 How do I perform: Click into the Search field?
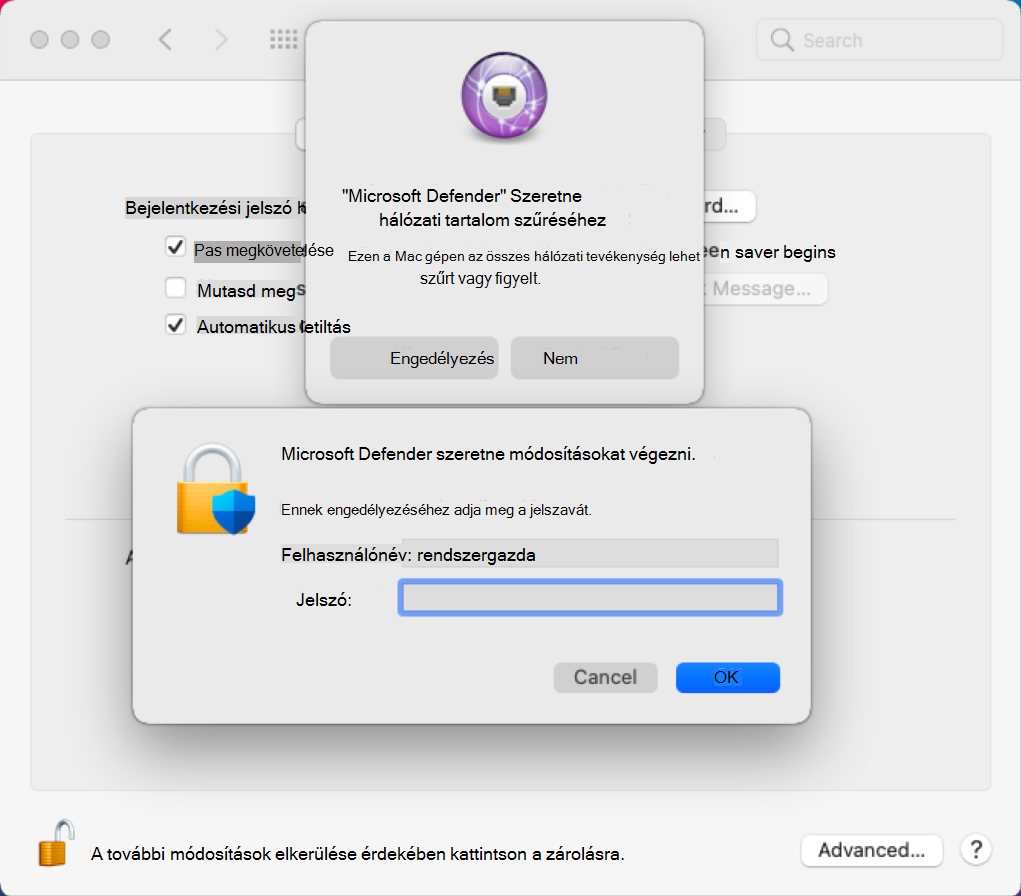coord(879,40)
